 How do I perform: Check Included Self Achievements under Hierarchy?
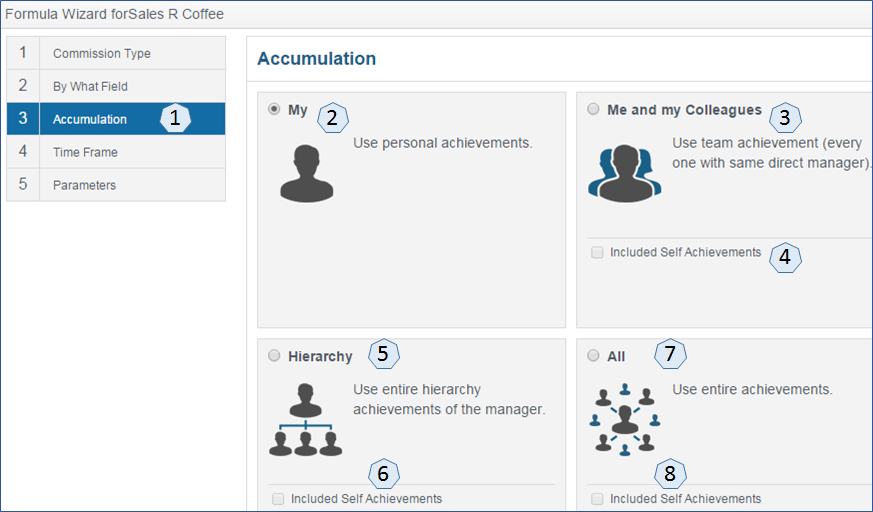point(278,499)
